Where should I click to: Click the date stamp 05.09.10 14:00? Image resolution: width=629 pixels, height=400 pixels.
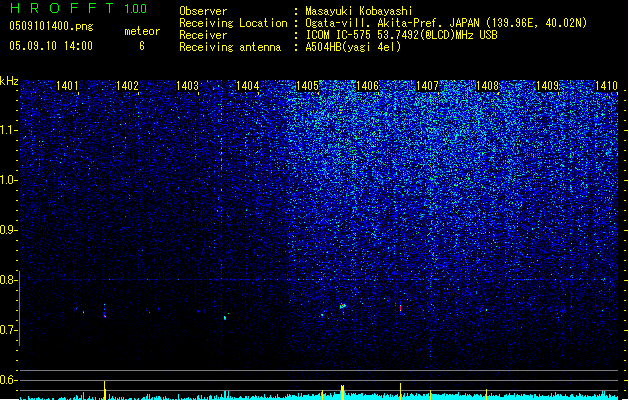tap(51, 46)
